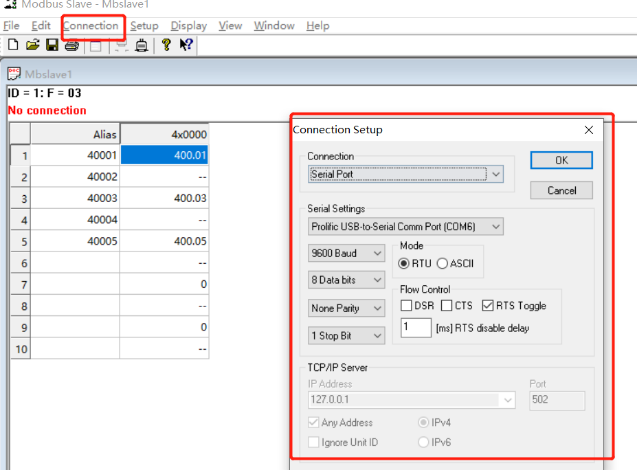Screen dimensions: 637x470
Task: Click the New document toolbar icon
Action: (x=13, y=45)
